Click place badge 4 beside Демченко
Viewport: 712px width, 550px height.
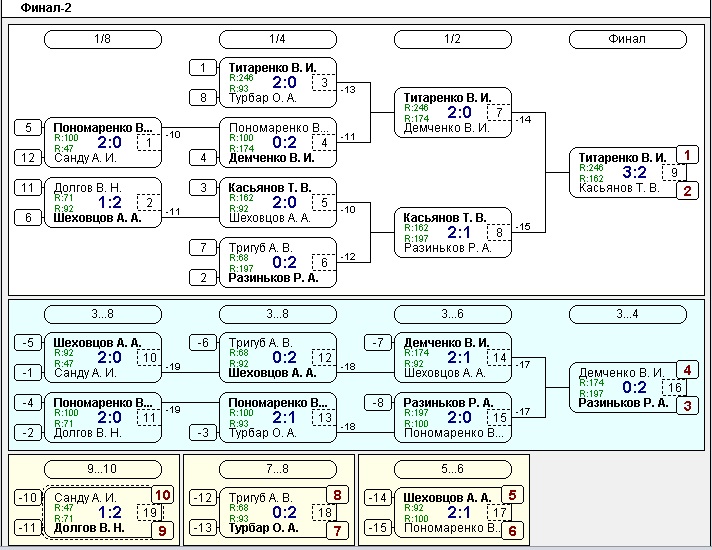687,370
